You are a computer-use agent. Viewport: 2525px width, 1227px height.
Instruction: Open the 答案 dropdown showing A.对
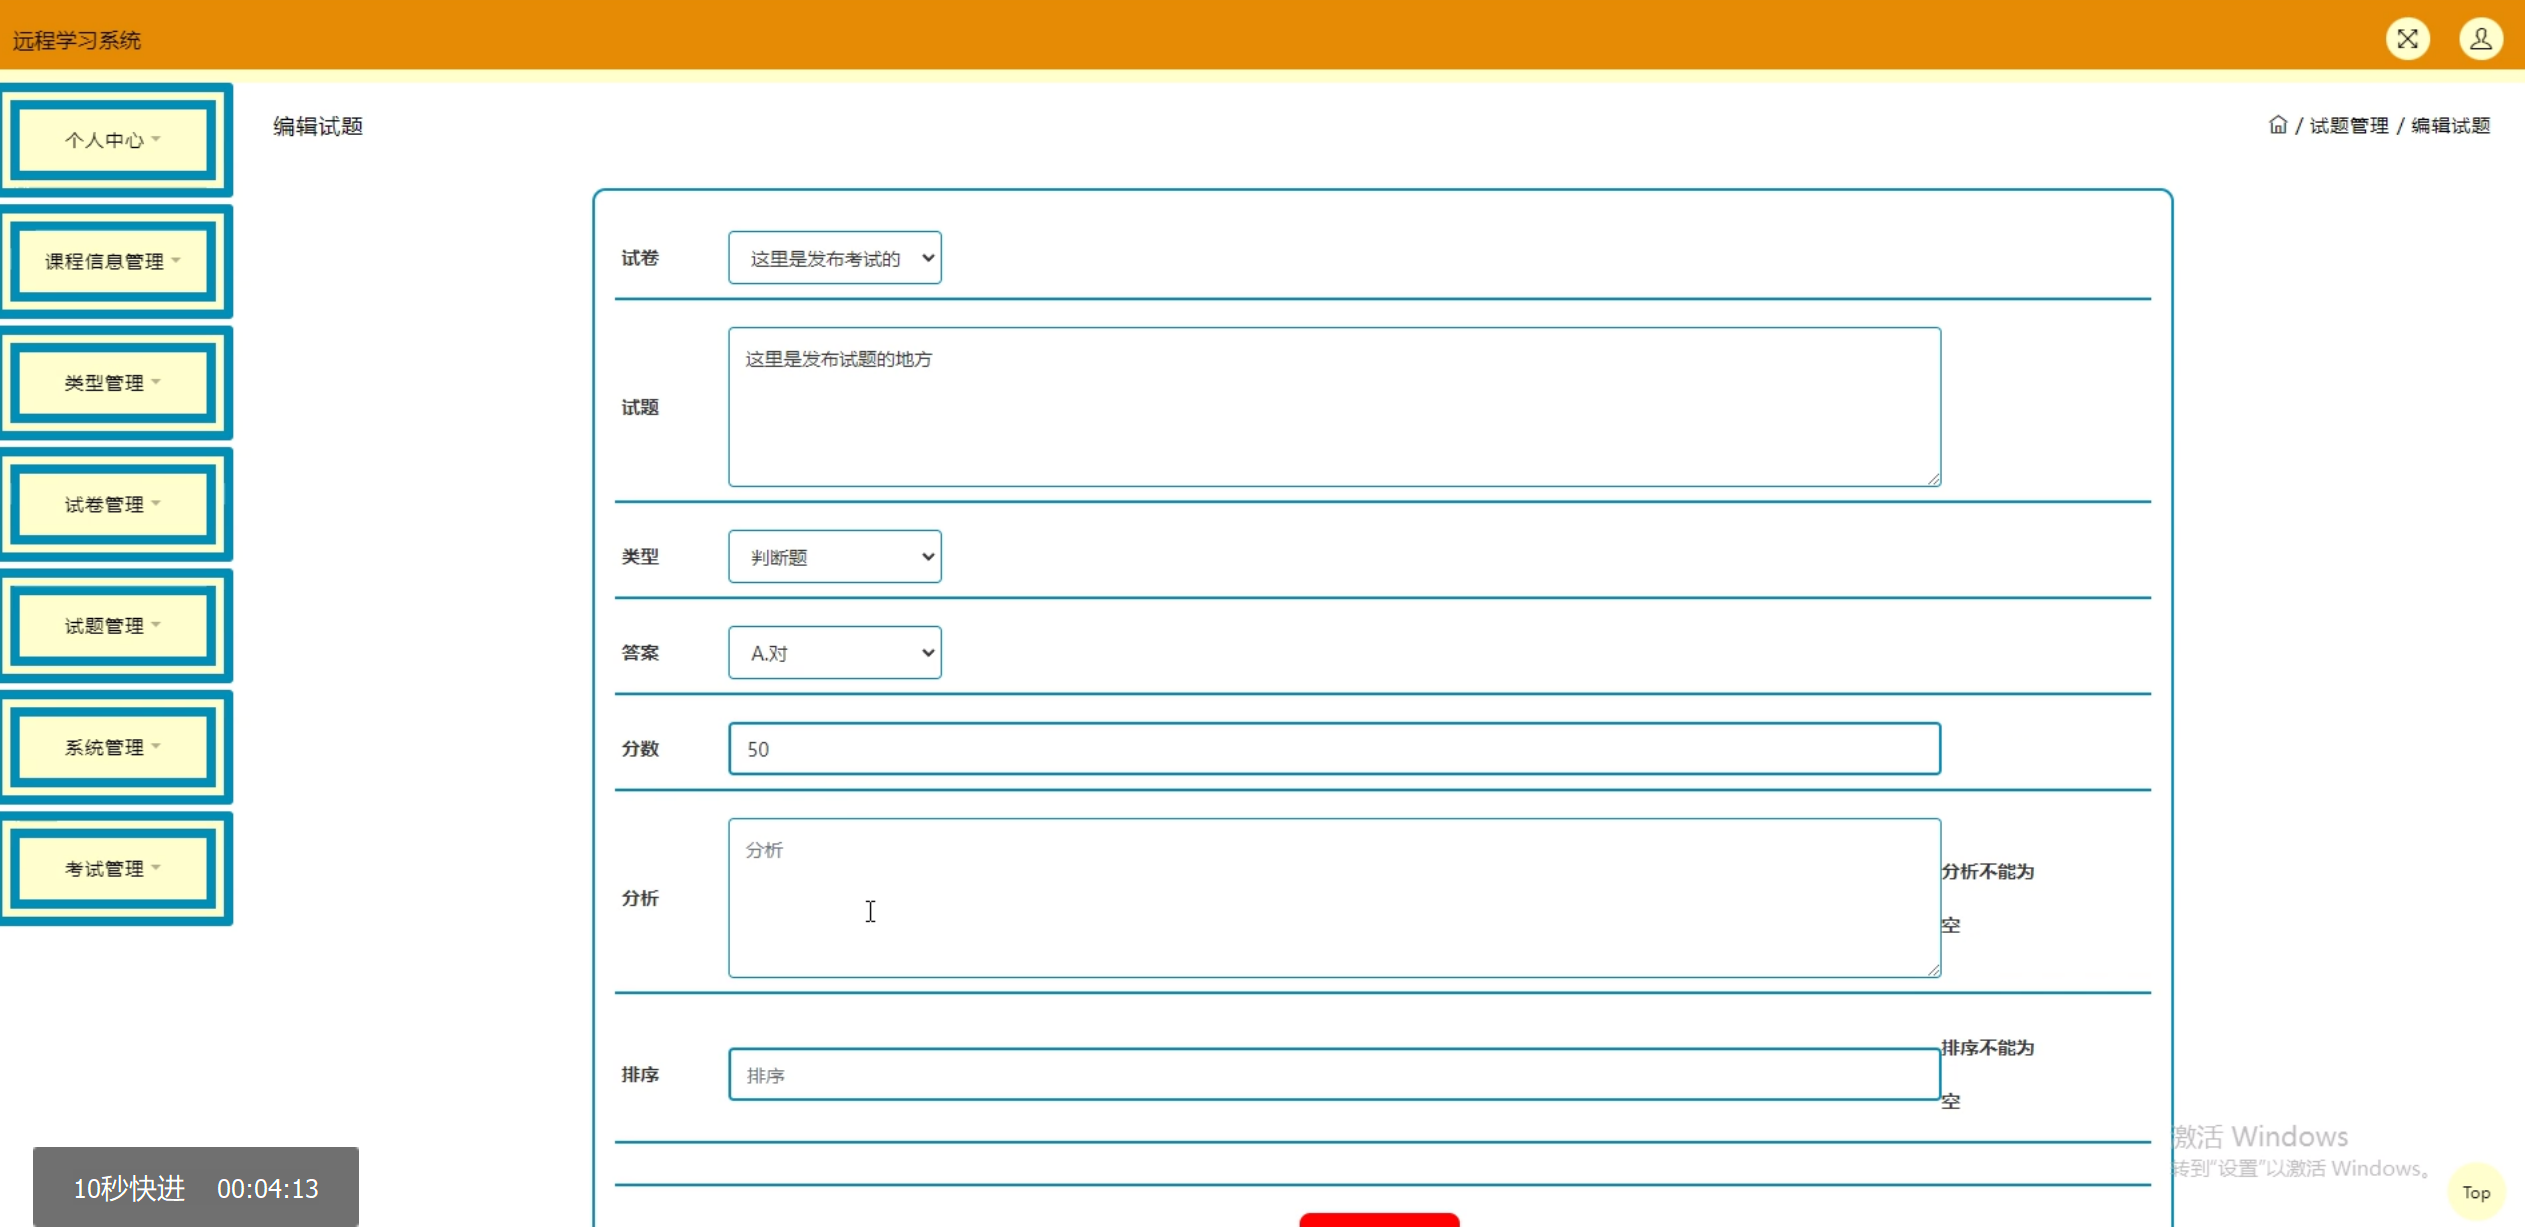pyautogui.click(x=834, y=653)
